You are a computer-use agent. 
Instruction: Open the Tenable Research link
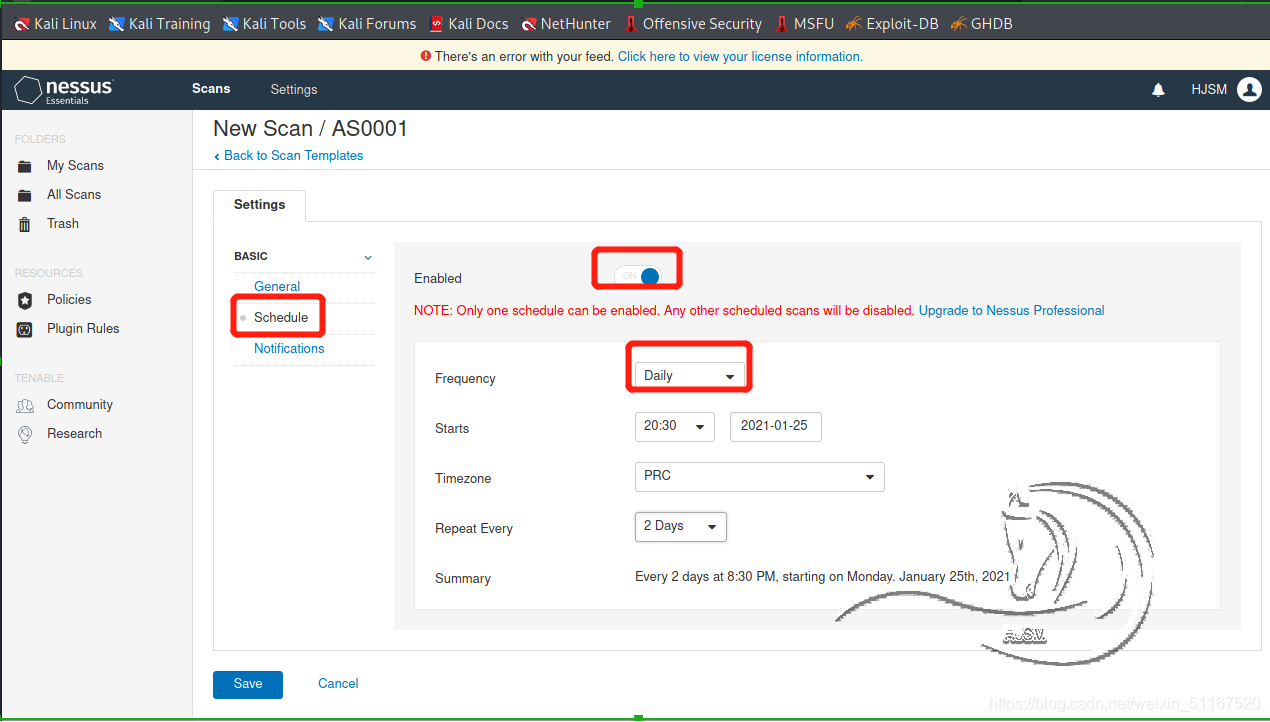click(x=75, y=434)
